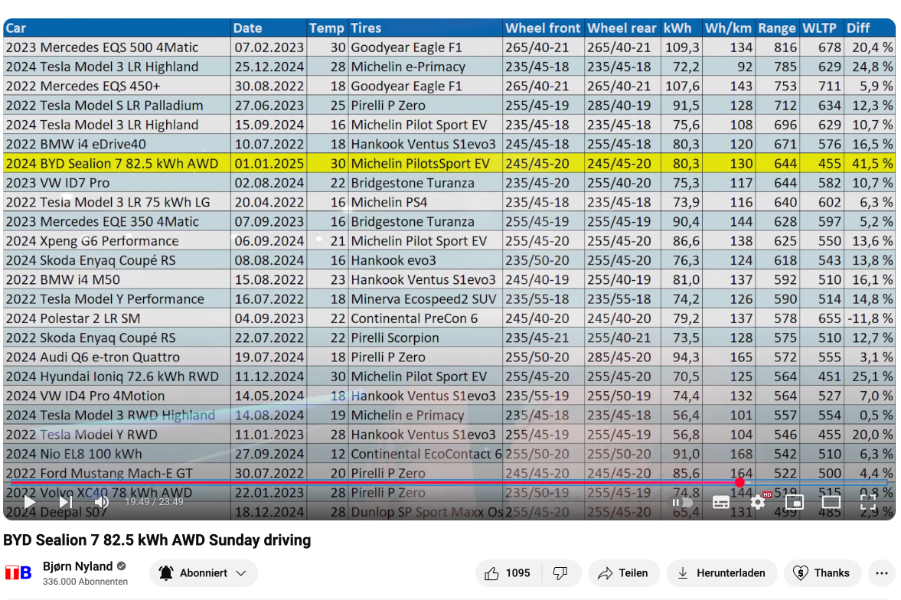This screenshot has width=901, height=600.
Task: Open the Bjørn Nyland channel avatar
Action: tap(18, 573)
